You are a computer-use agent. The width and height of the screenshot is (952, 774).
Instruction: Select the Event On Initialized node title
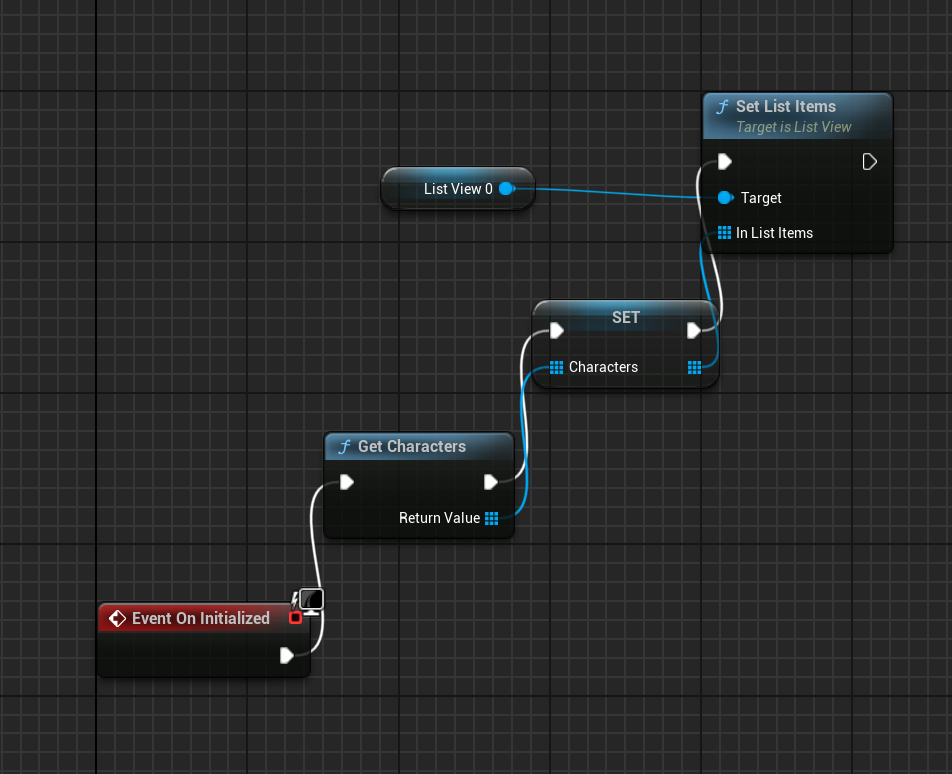(x=200, y=618)
